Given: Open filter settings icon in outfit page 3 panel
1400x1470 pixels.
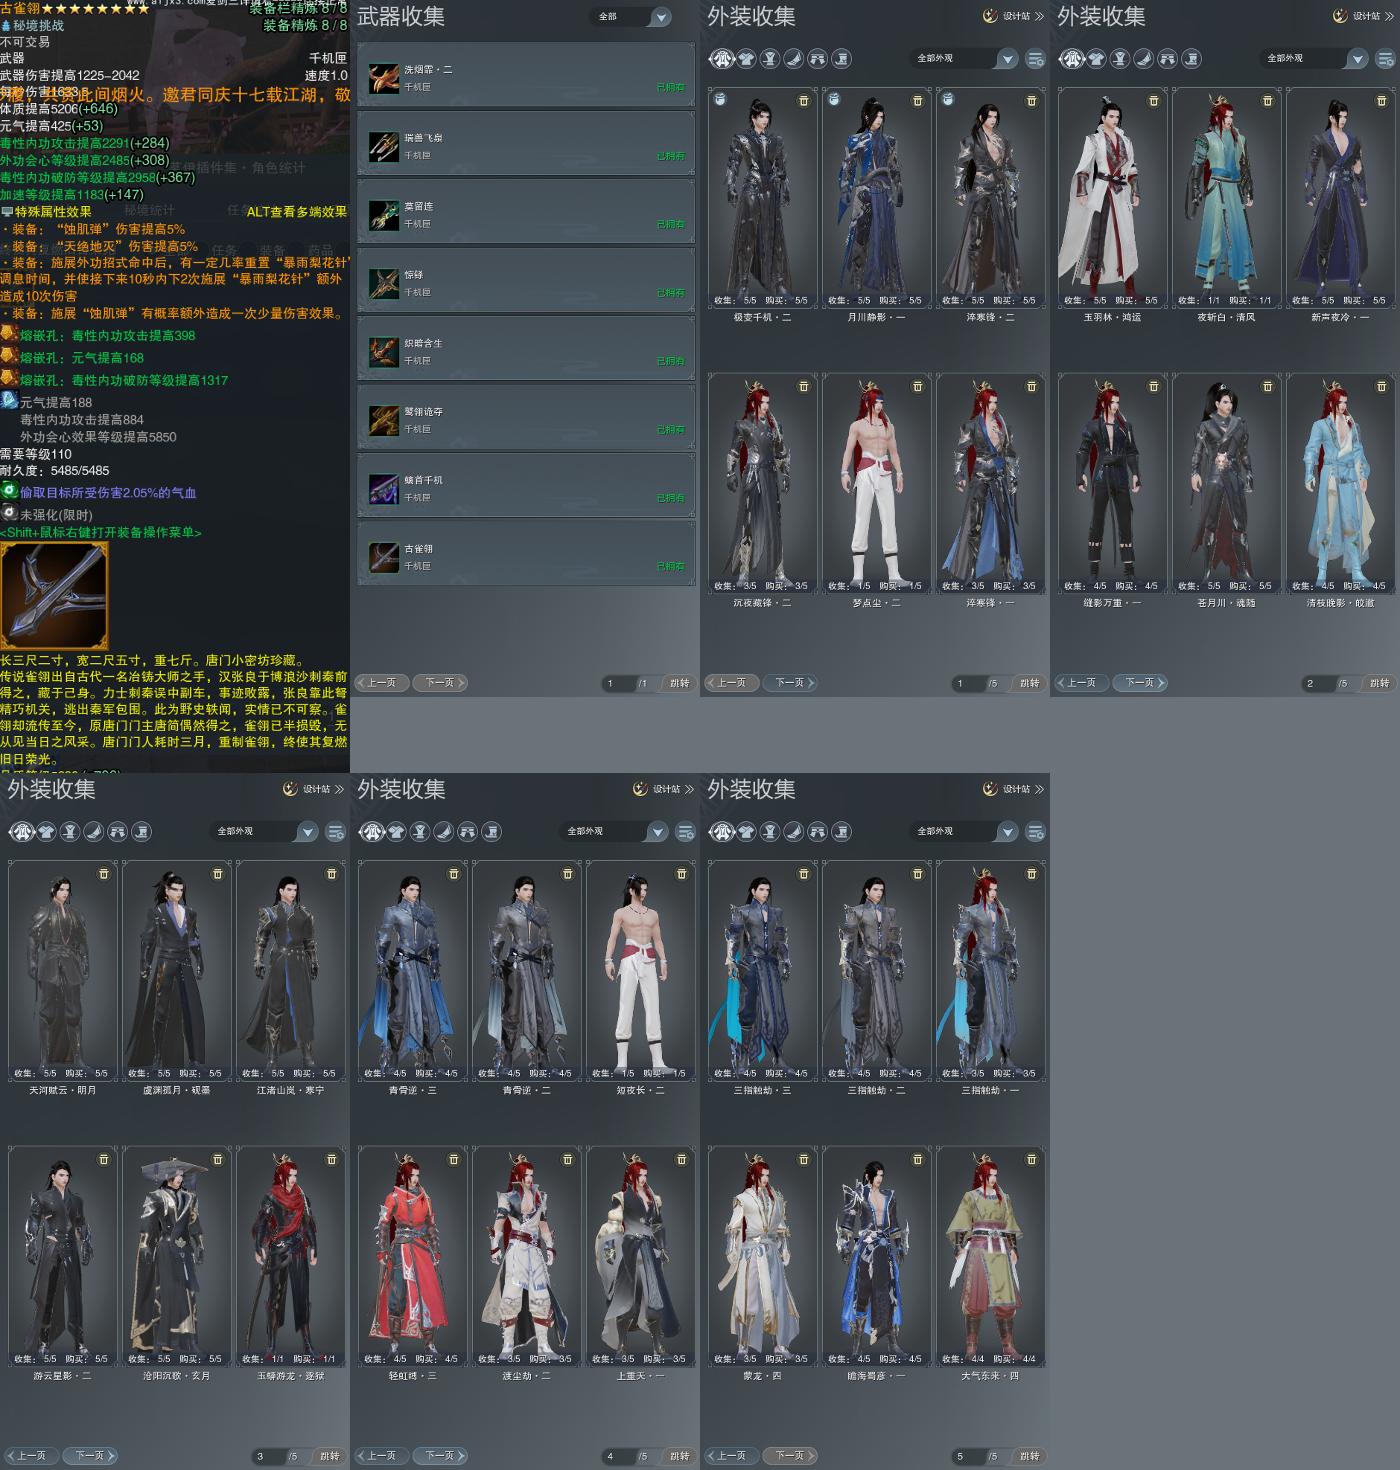Looking at the screenshot, I should tap(336, 832).
